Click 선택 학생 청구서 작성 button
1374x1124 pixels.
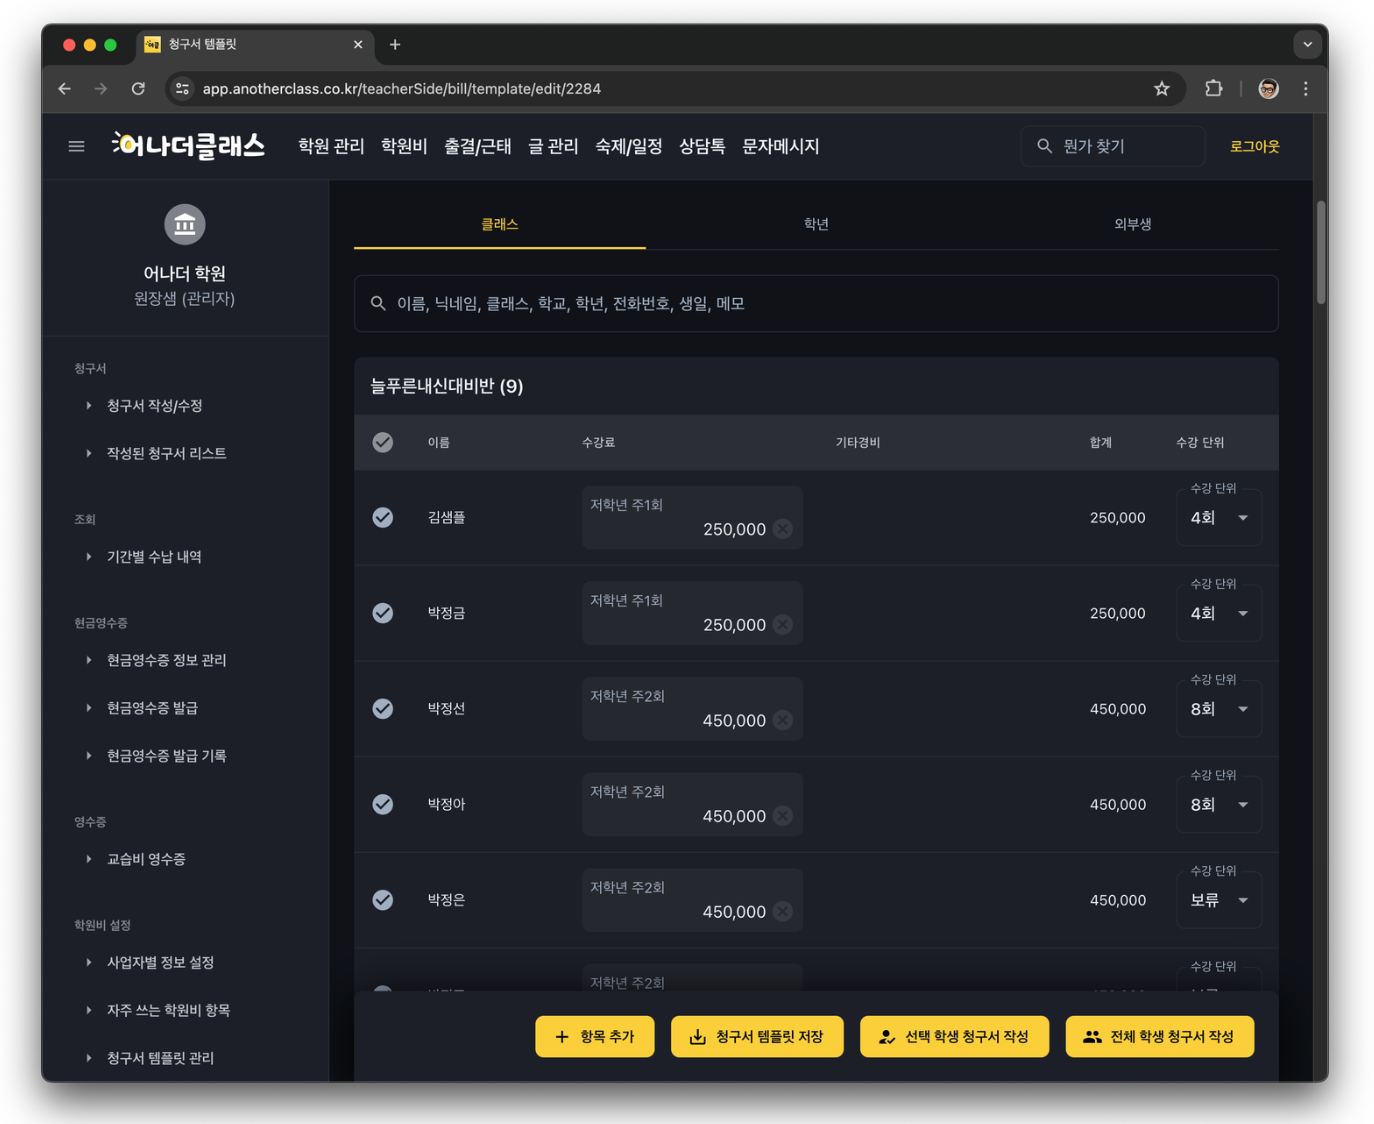(954, 1037)
